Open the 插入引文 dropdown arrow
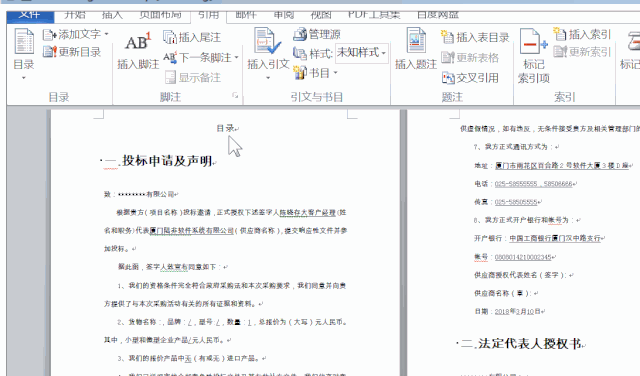The width and height of the screenshot is (640, 376). tap(268, 77)
